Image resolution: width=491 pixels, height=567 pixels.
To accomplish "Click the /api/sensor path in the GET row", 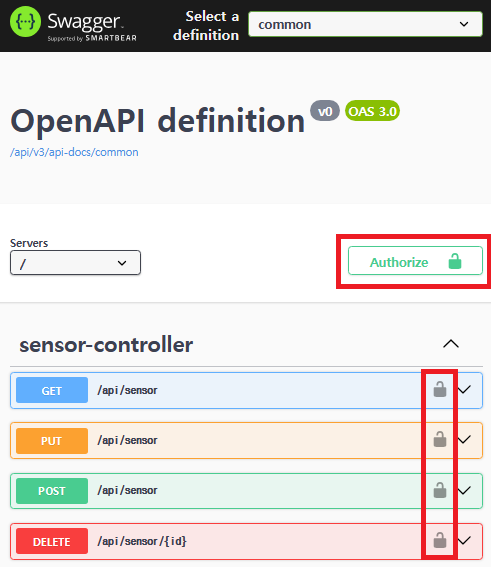I will click(x=127, y=391).
